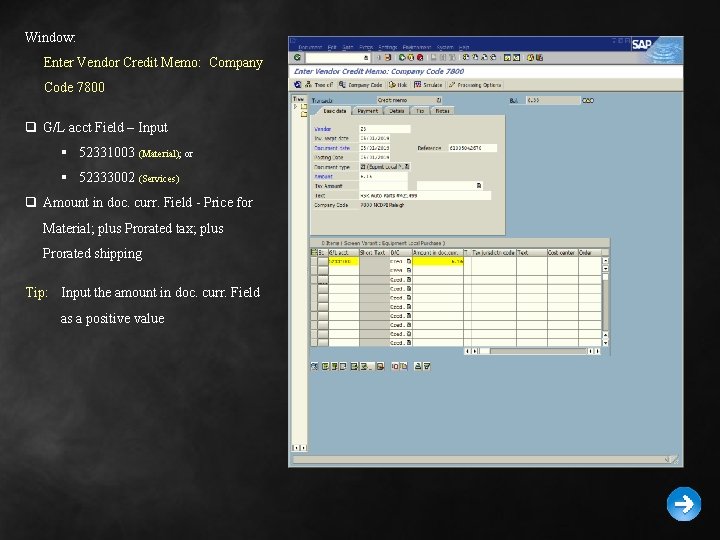The image size is (720, 540).
Task: Click the Document date field
Action: point(375,148)
